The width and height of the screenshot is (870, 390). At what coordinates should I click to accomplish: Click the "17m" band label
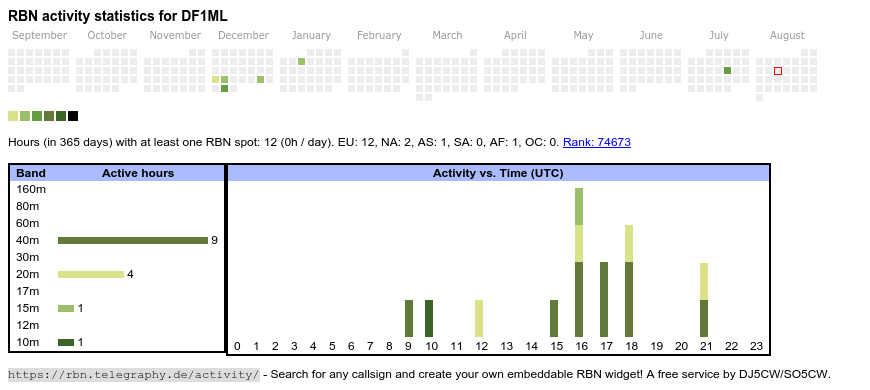28,291
